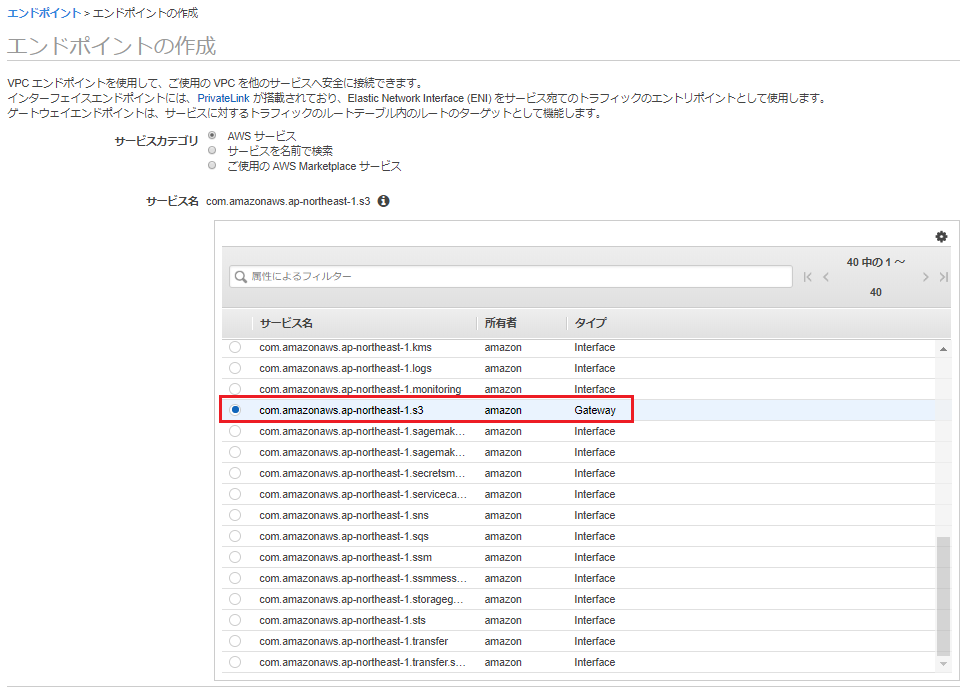Focus the 属性によるフィルター search field
The width and height of the screenshot is (977, 696).
511,277
